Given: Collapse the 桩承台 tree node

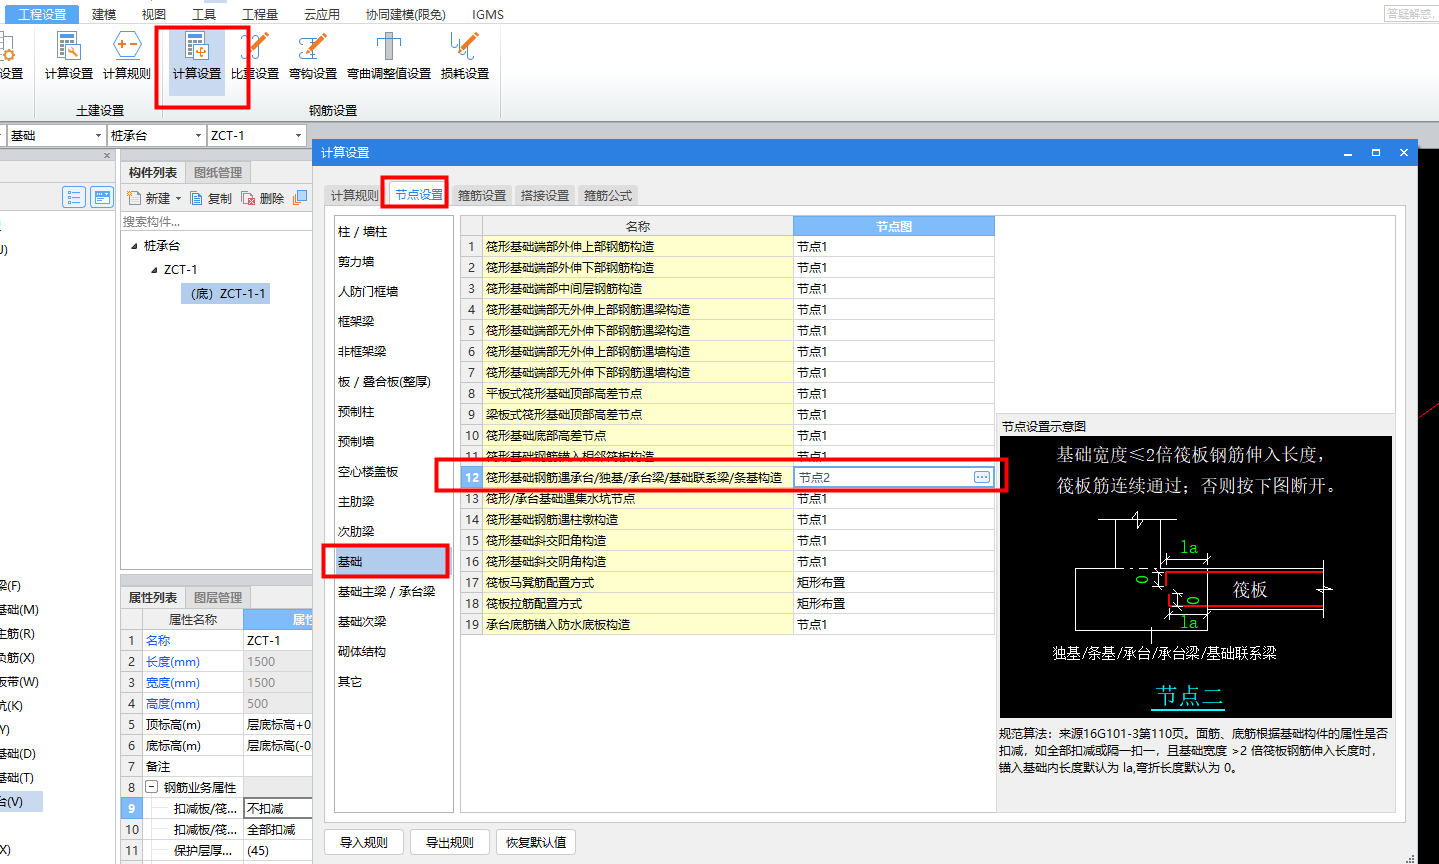Looking at the screenshot, I should coord(134,246).
